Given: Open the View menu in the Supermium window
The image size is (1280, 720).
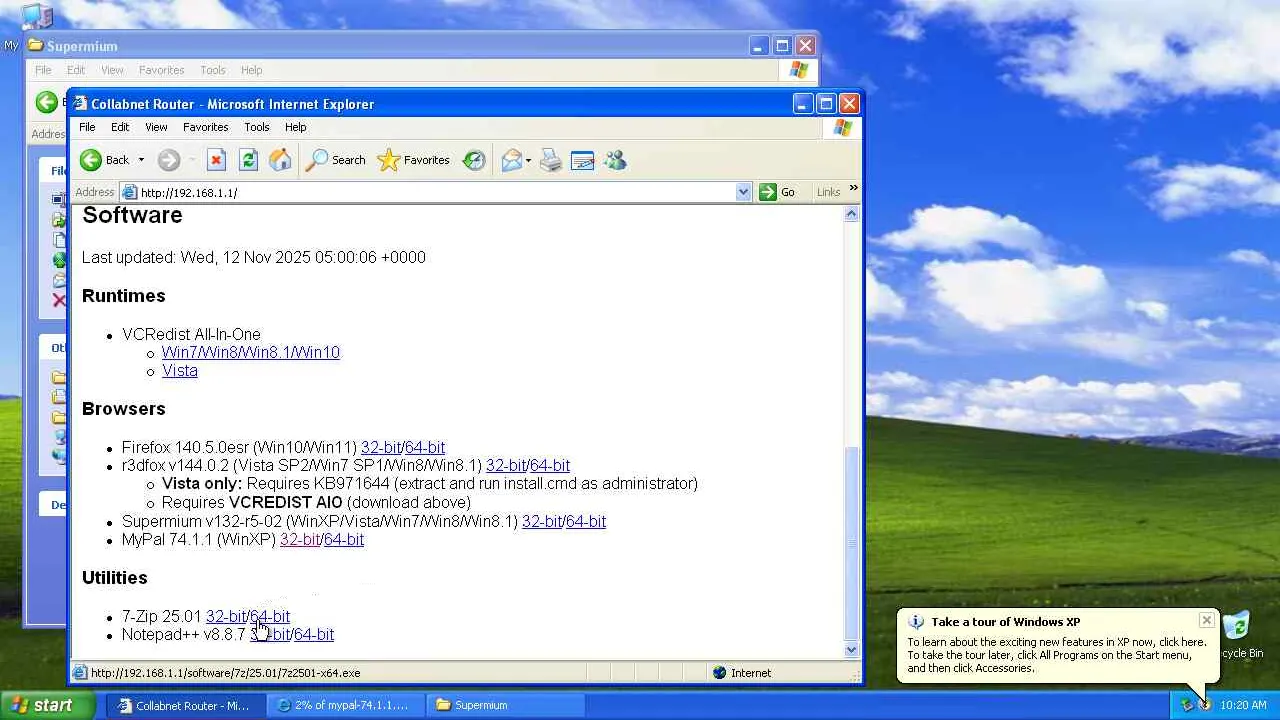Looking at the screenshot, I should pyautogui.click(x=112, y=70).
